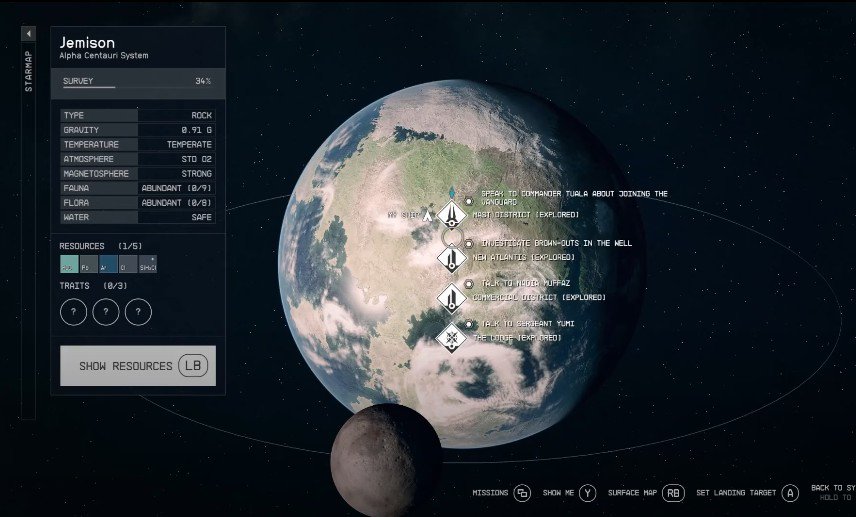
Task: Click the Gravity 0.91 G row
Action: pyautogui.click(x=138, y=130)
